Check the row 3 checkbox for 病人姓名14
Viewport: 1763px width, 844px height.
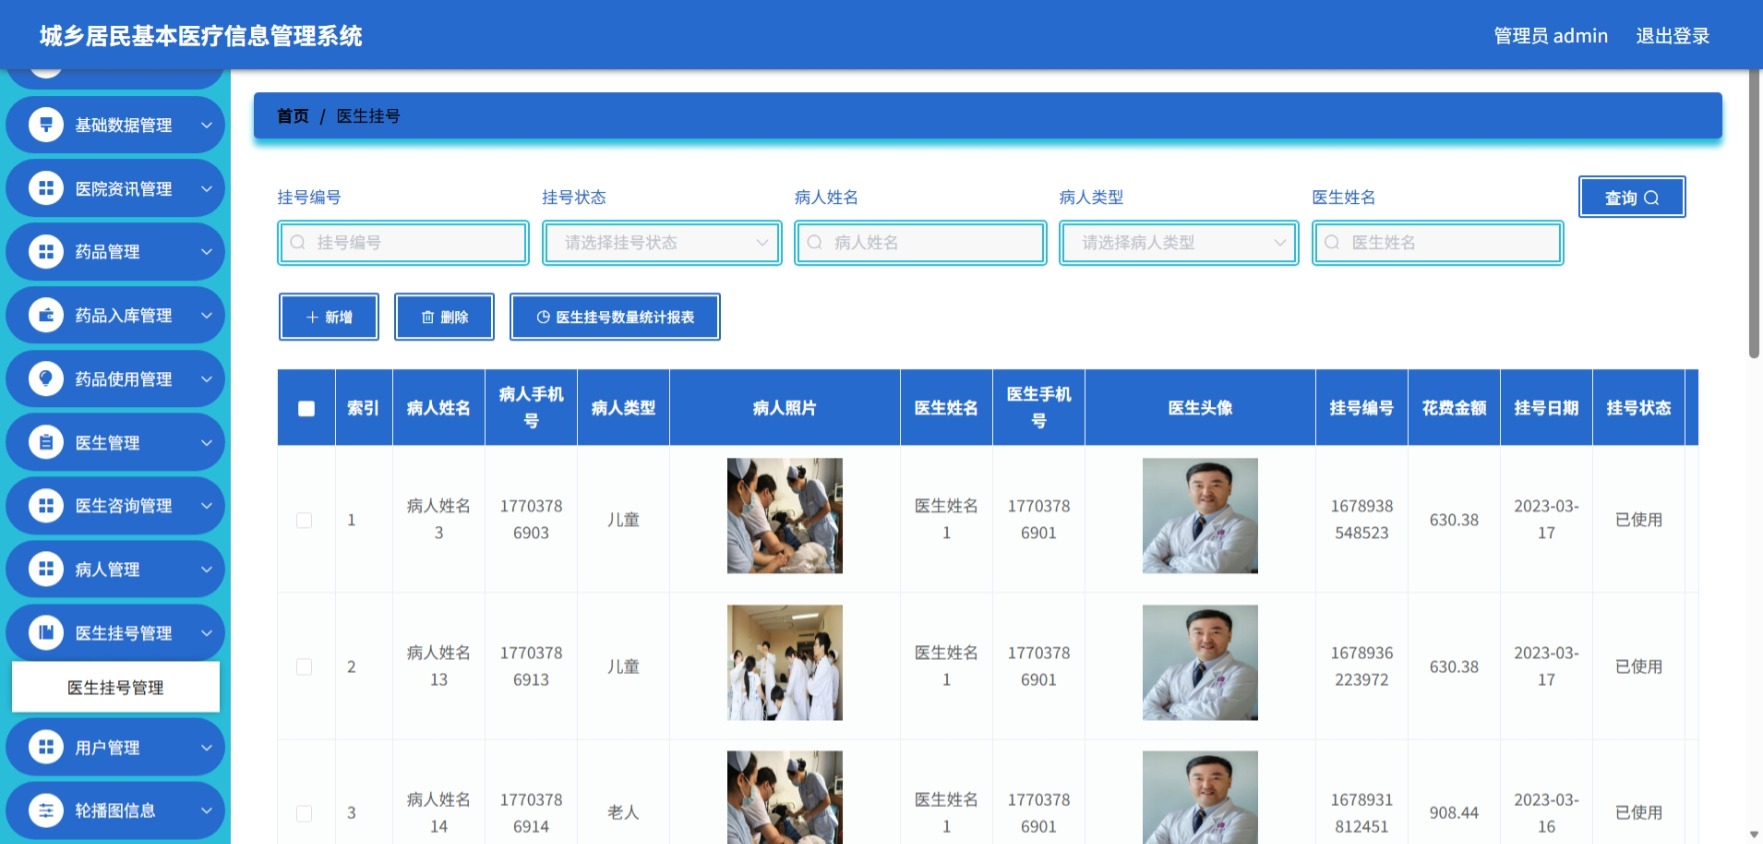coord(304,813)
